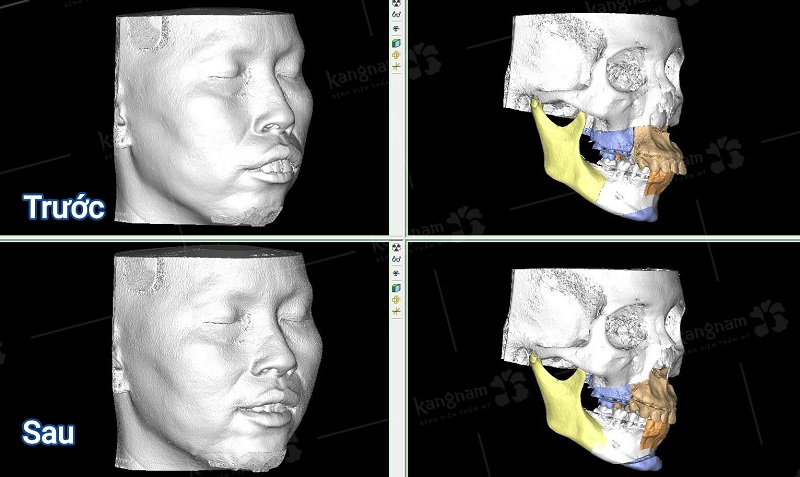Select the yellow wireframe icon in the Sau toolbar
The image size is (800, 477).
tap(396, 299)
